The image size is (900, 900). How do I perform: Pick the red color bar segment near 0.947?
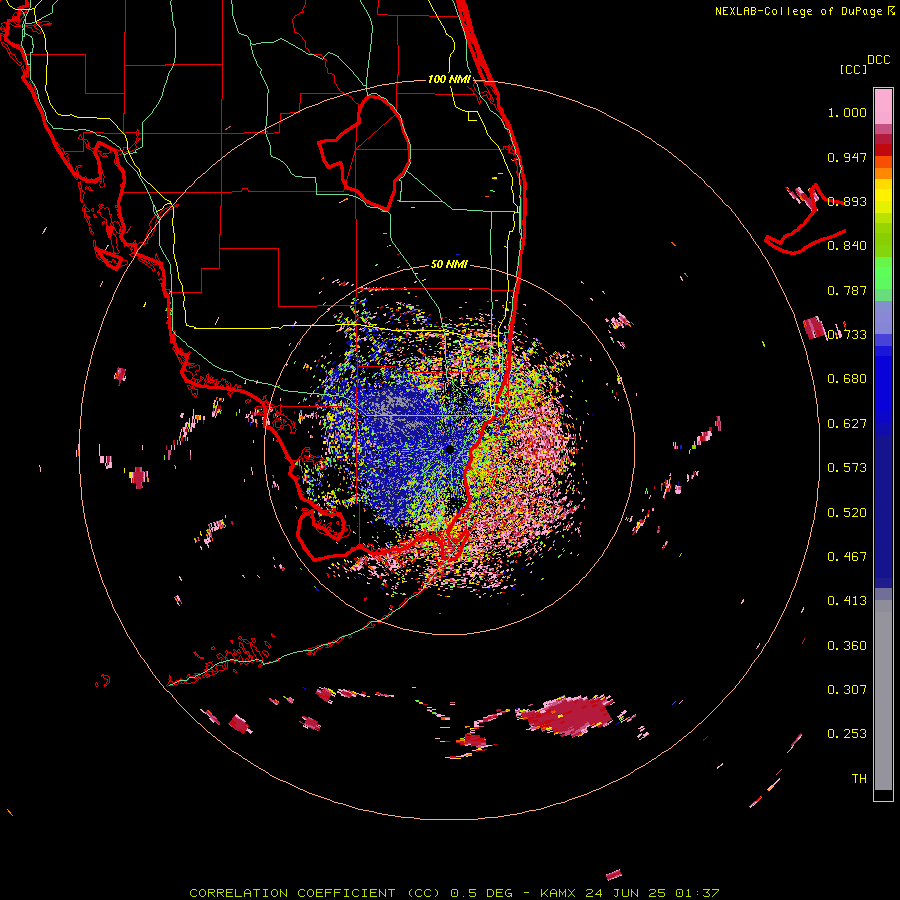[883, 150]
